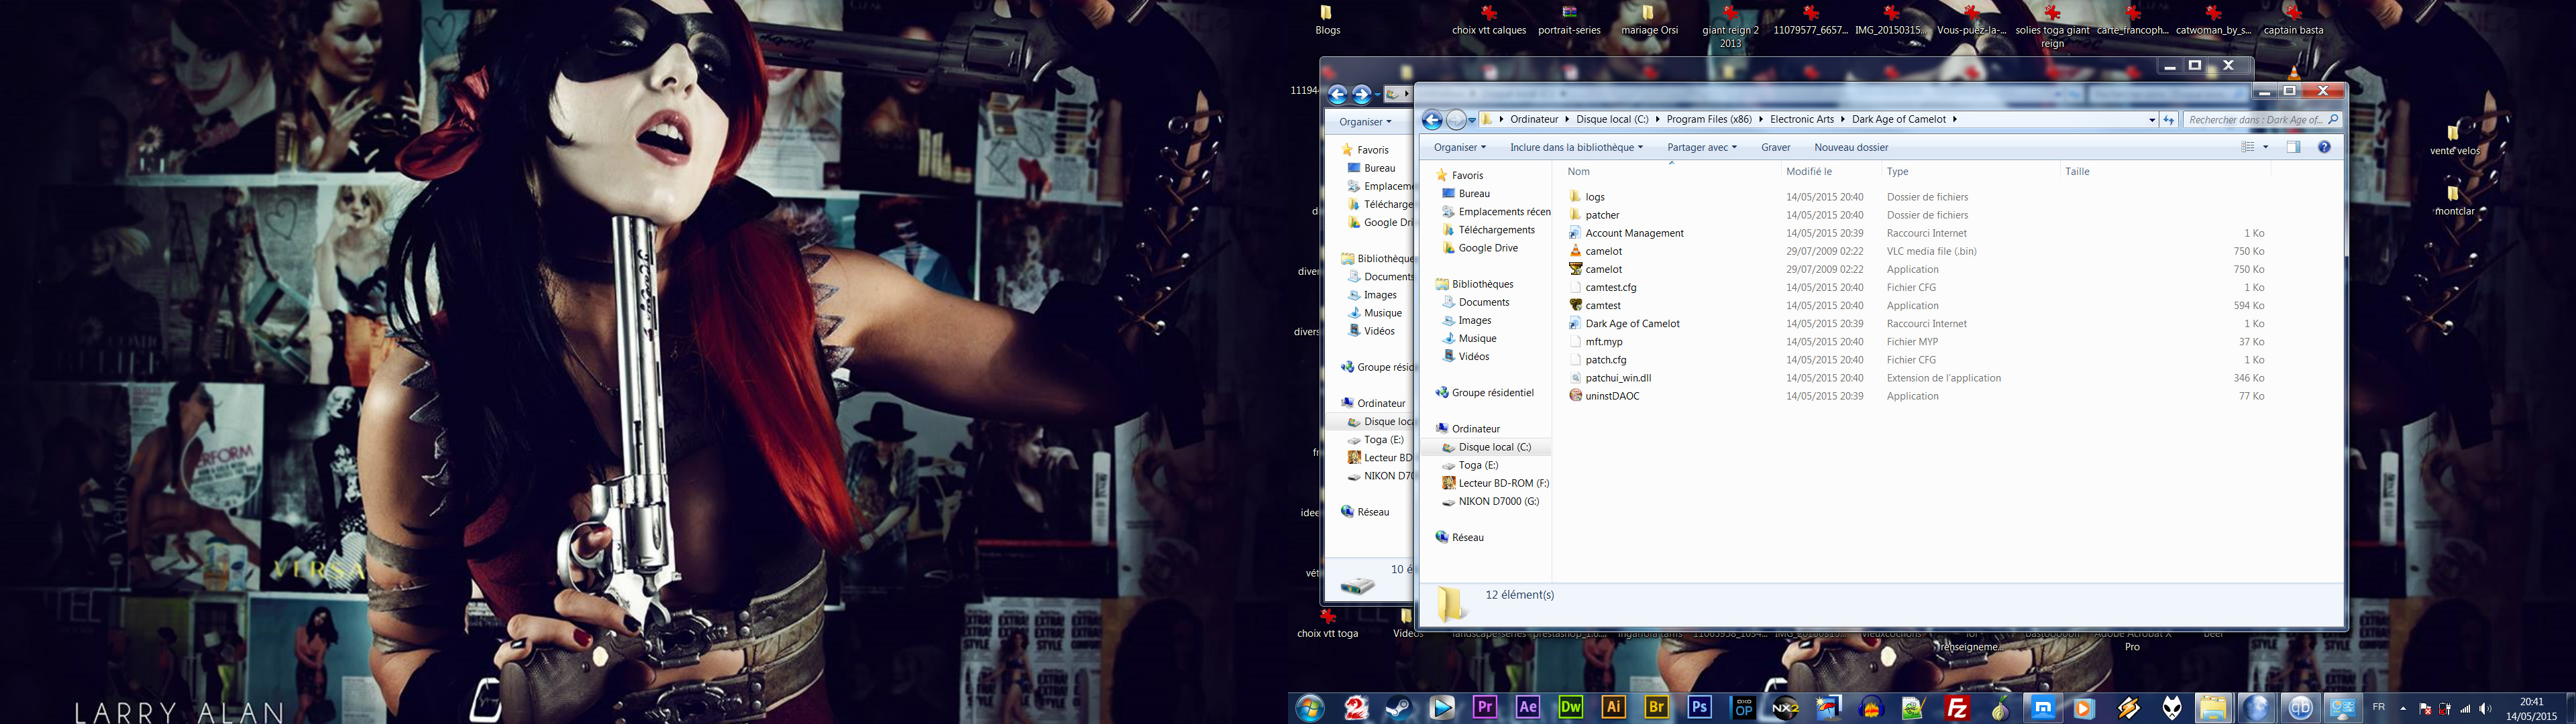The height and width of the screenshot is (724, 2576).
Task: Select Toga (E:) drive in front window
Action: (1478, 465)
